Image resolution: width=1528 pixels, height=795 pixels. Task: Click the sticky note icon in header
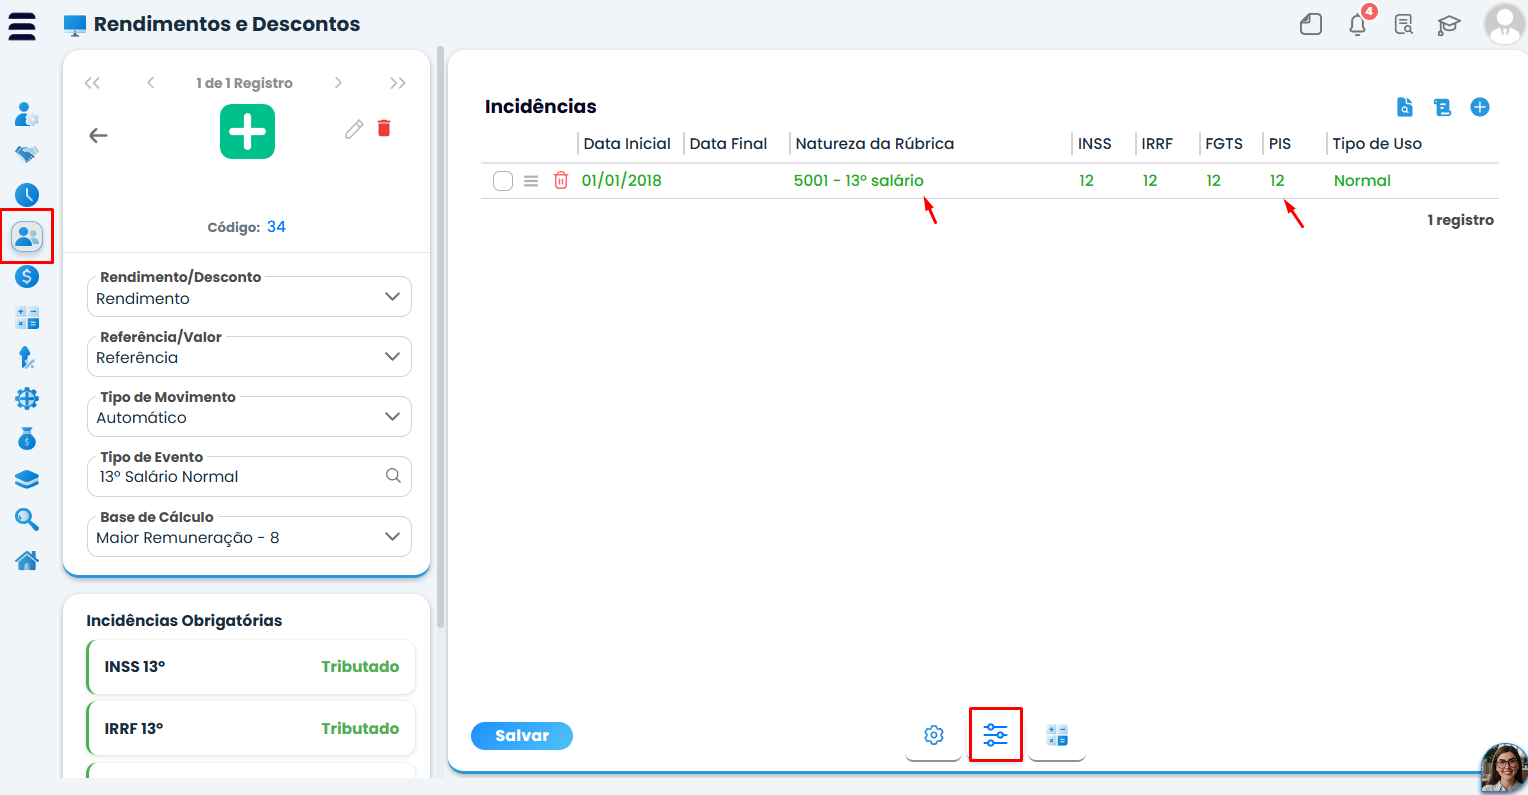point(1311,24)
